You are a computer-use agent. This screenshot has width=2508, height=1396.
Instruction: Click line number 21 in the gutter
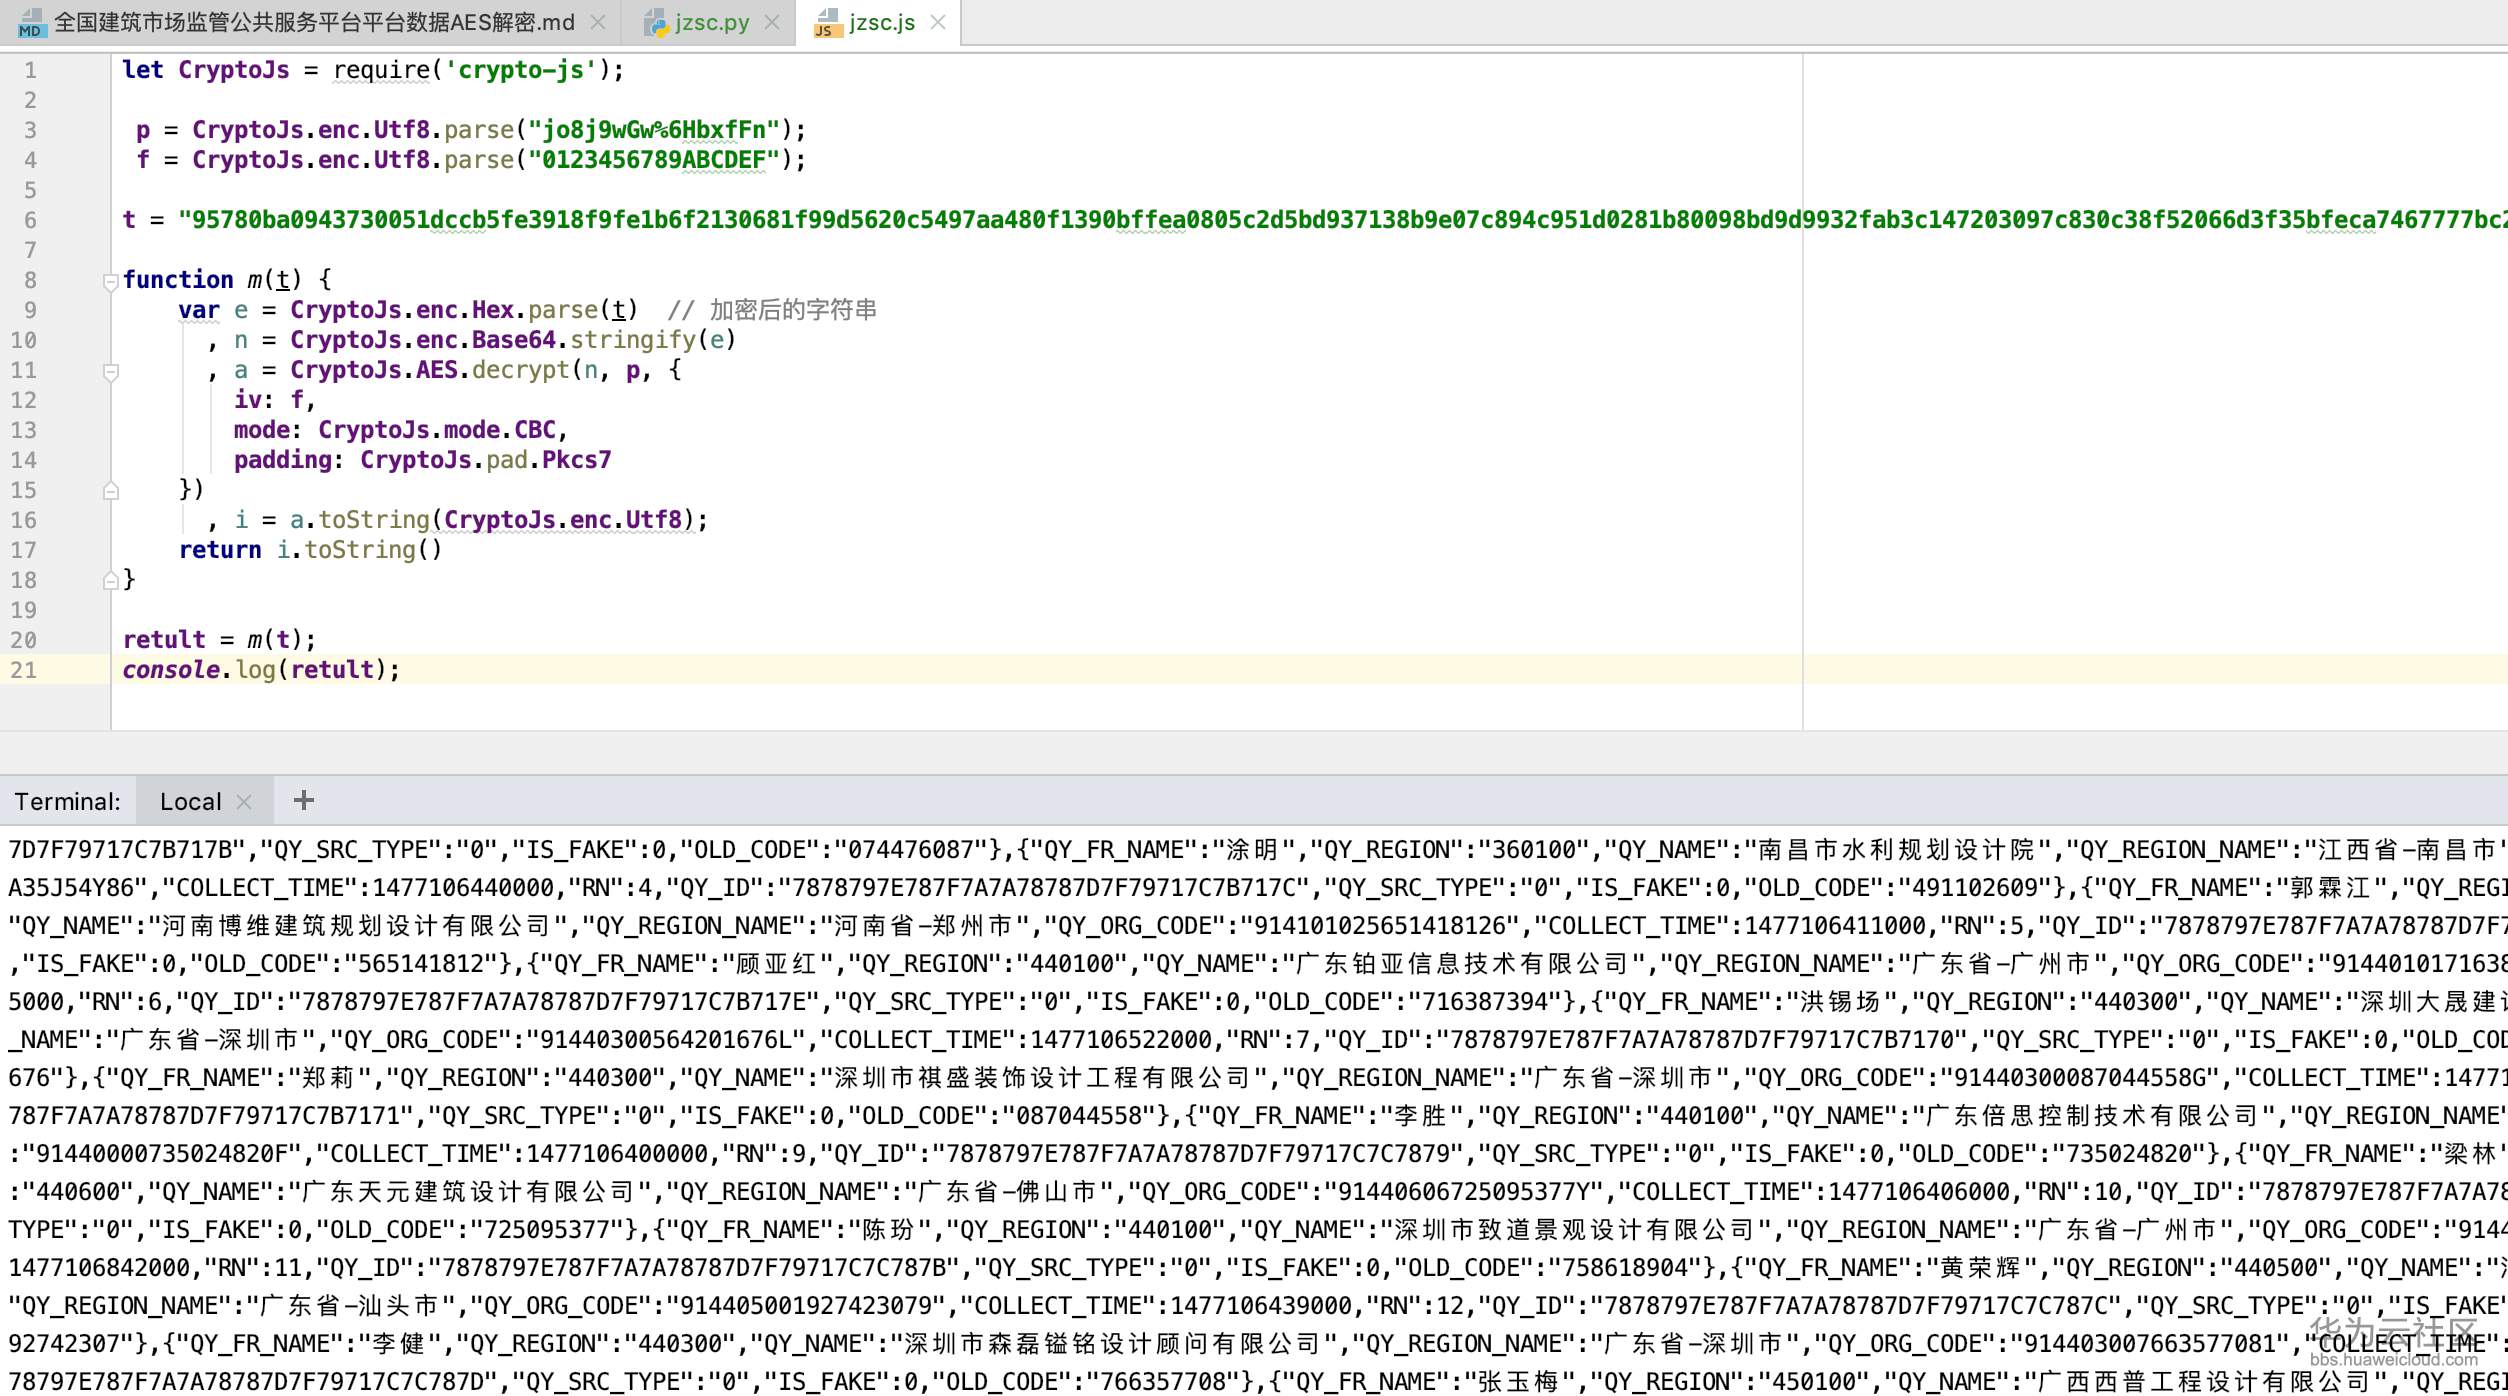(x=23, y=670)
